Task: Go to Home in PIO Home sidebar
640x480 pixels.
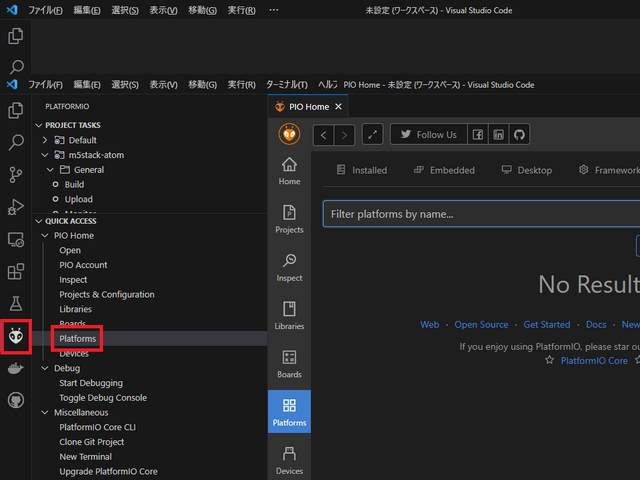Action: [289, 171]
